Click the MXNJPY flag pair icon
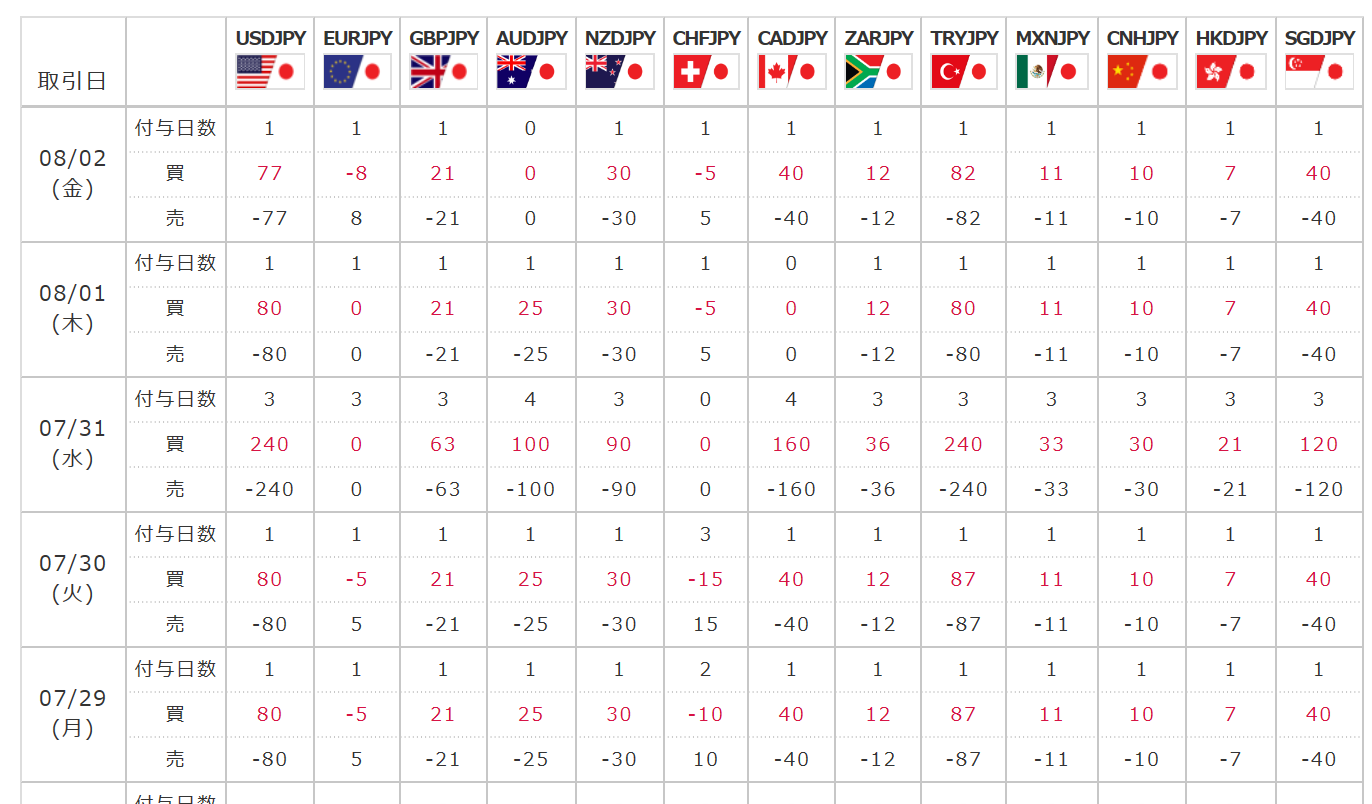 point(1052,72)
